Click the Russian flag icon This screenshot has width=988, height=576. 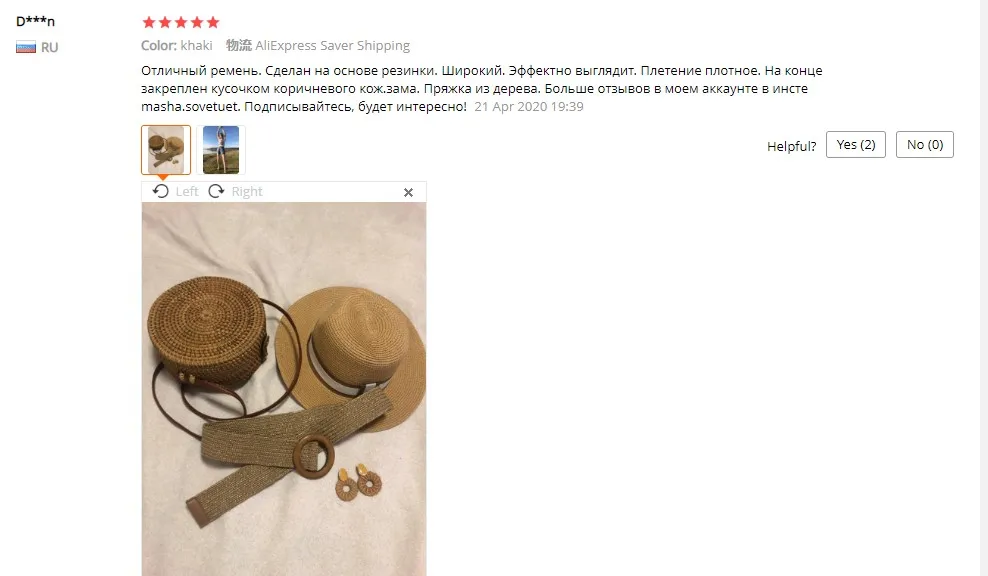(x=26, y=47)
